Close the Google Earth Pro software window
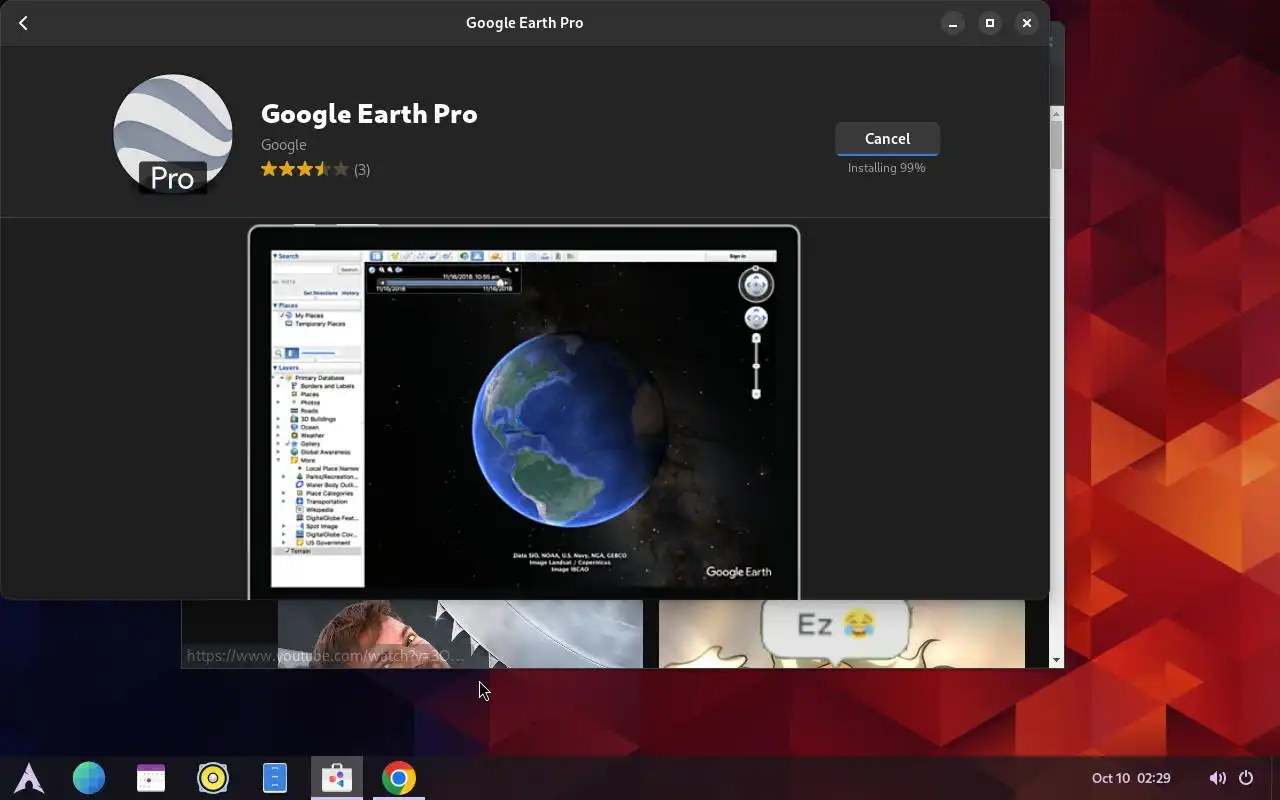Viewport: 1280px width, 800px height. [1026, 23]
